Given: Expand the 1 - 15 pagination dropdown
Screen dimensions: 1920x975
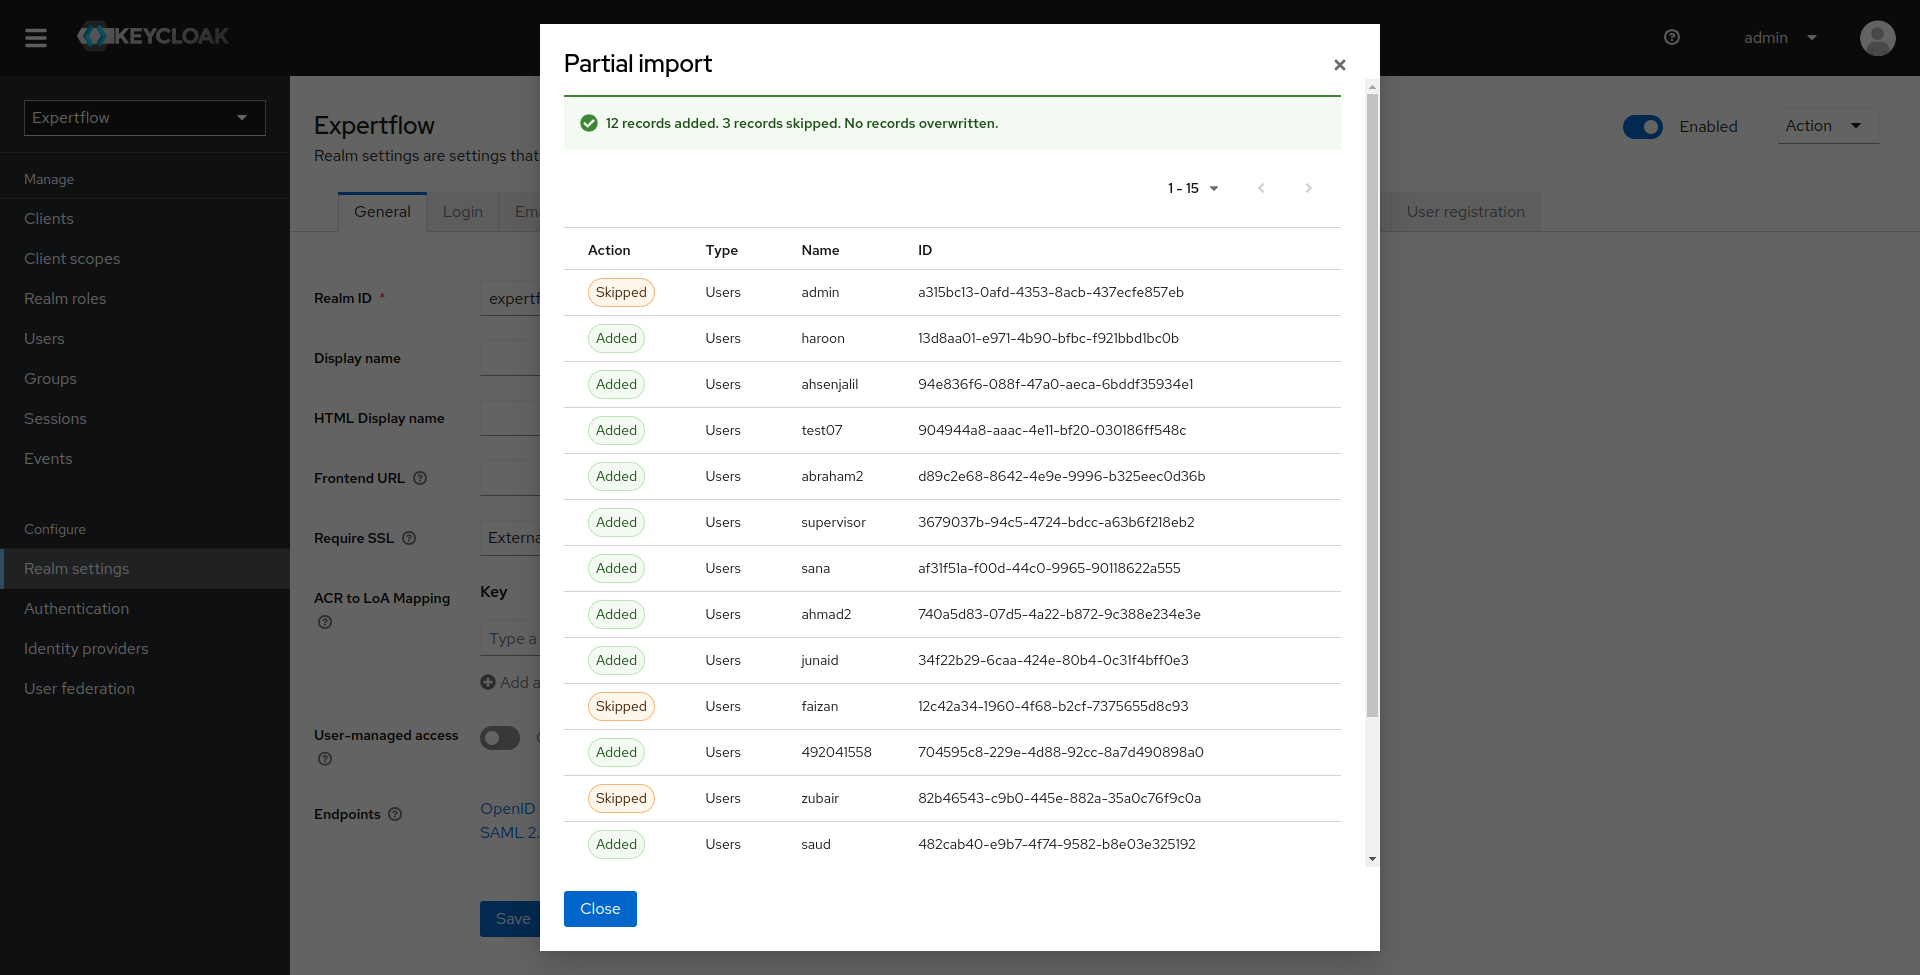Looking at the screenshot, I should (x=1193, y=188).
